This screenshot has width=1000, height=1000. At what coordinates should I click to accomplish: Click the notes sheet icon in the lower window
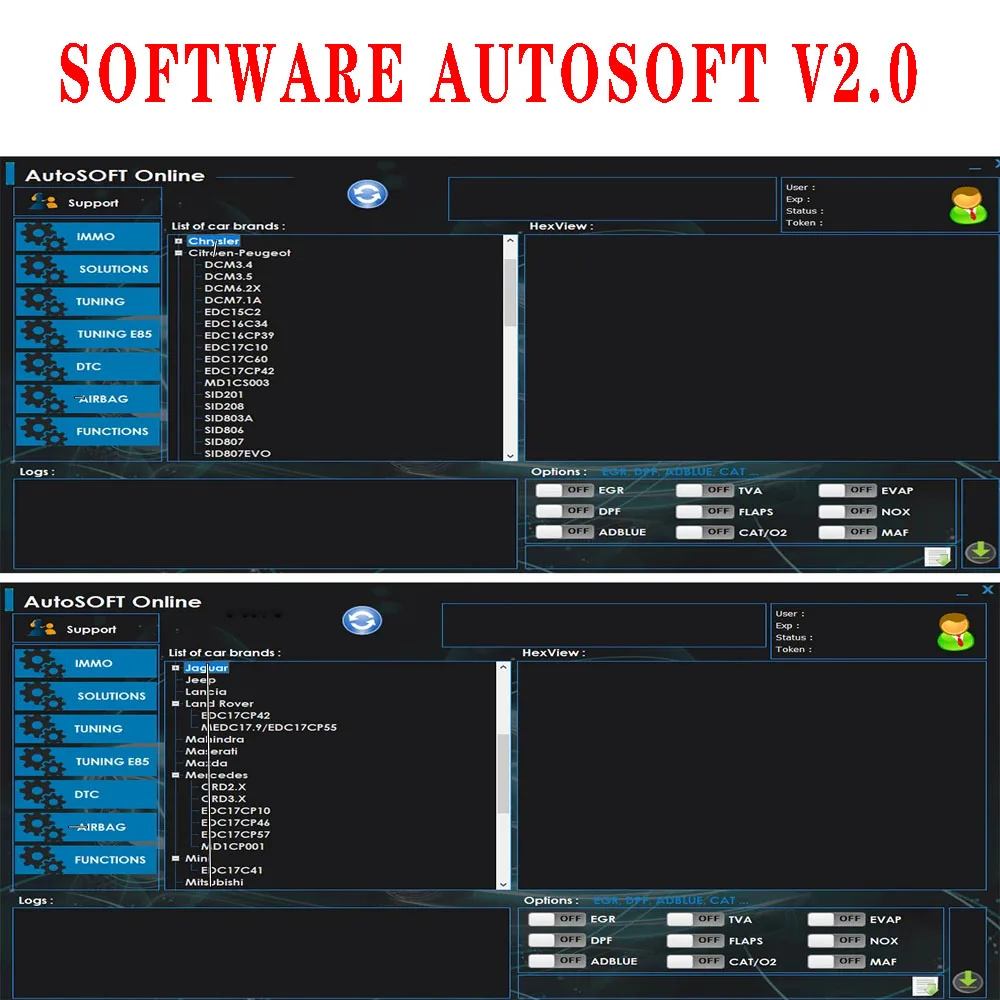925,986
